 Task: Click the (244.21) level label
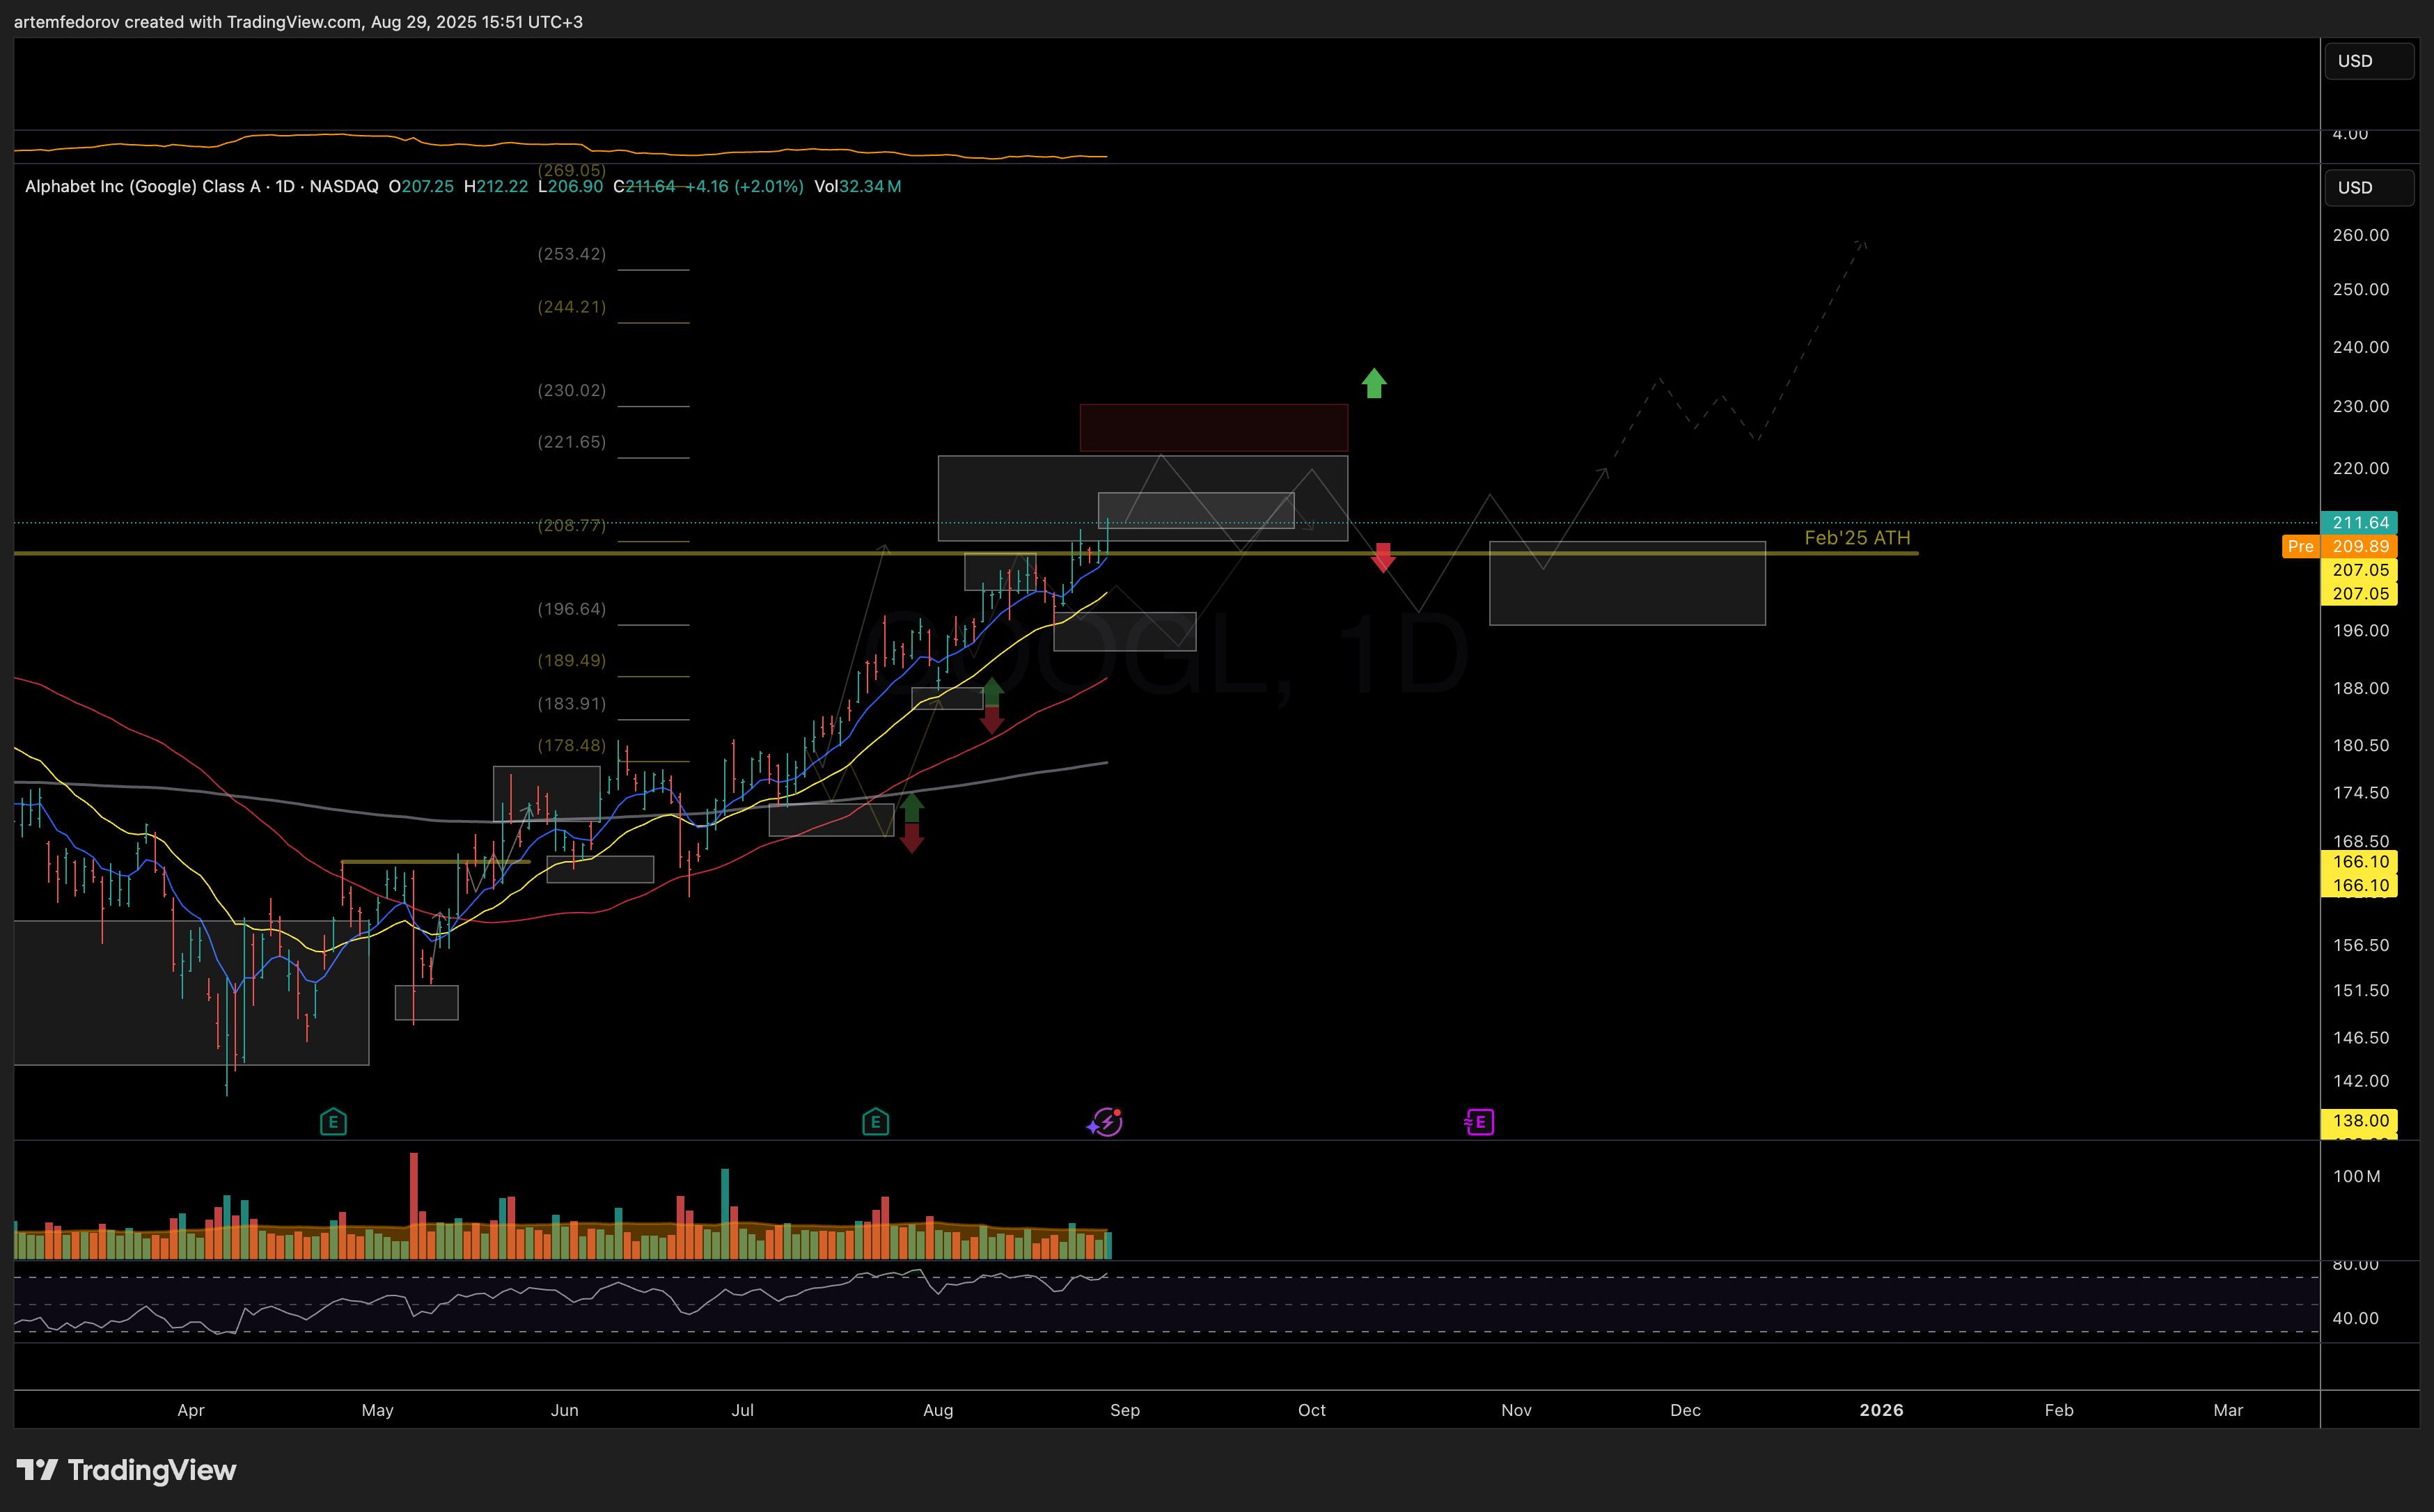tap(572, 307)
